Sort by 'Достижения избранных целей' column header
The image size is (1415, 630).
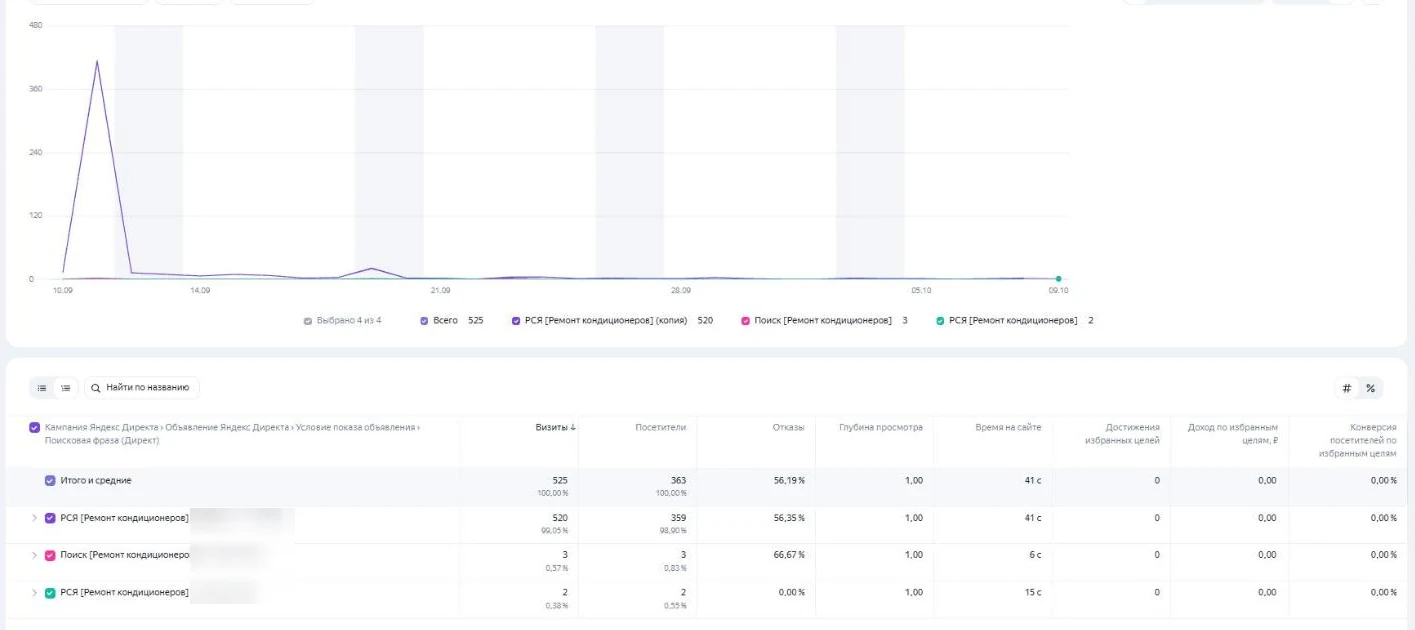point(1122,434)
